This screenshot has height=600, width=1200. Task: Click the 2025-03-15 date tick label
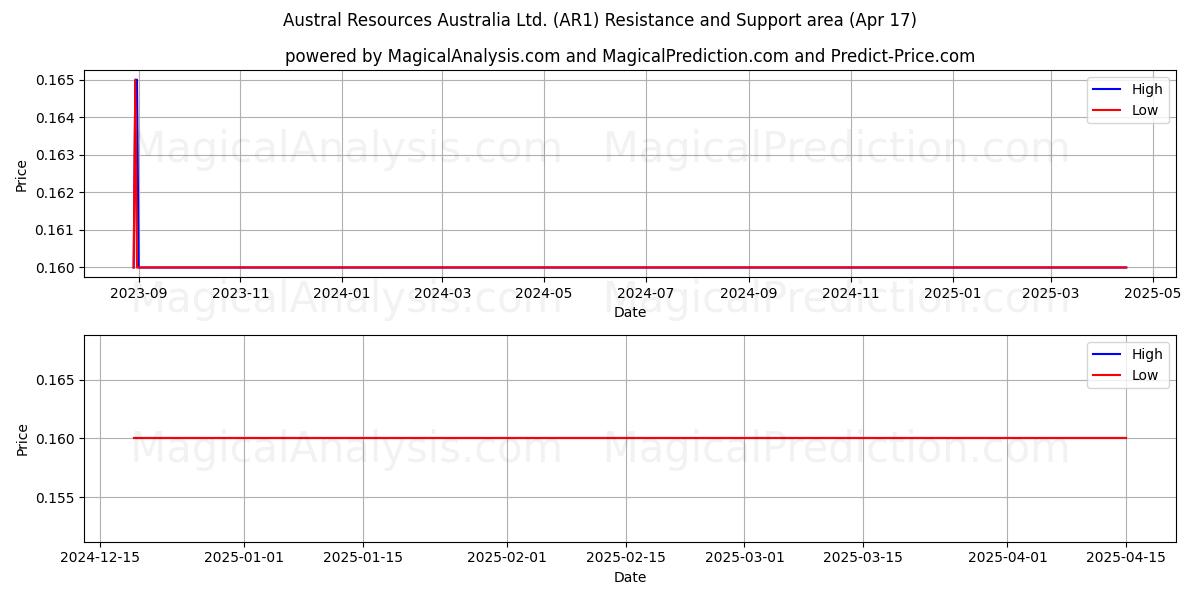pos(863,558)
